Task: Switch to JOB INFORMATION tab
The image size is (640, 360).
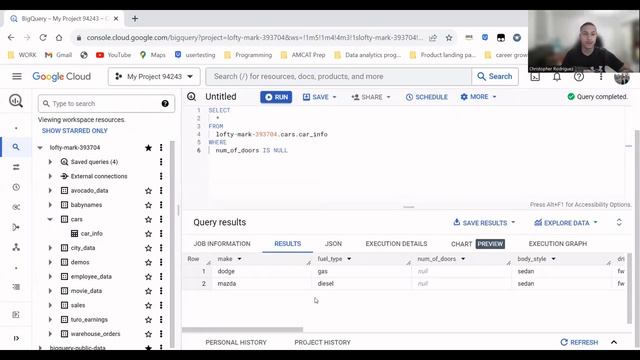Action: pyautogui.click(x=222, y=244)
